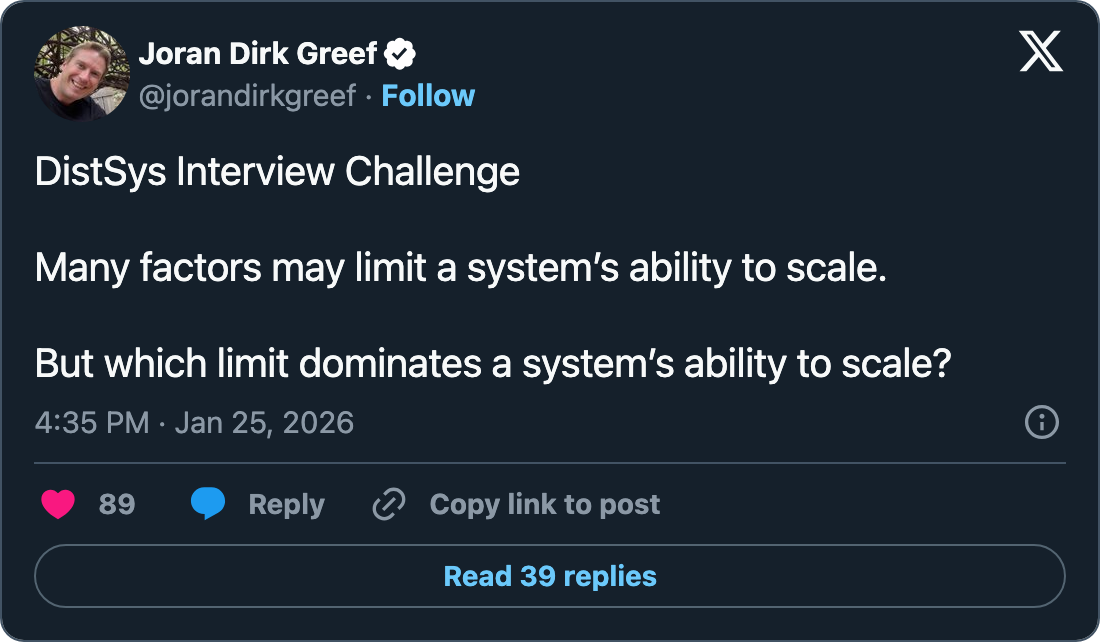Click the "DistSys Interview Challenge" text line
The height and width of the screenshot is (642, 1100).
[277, 172]
